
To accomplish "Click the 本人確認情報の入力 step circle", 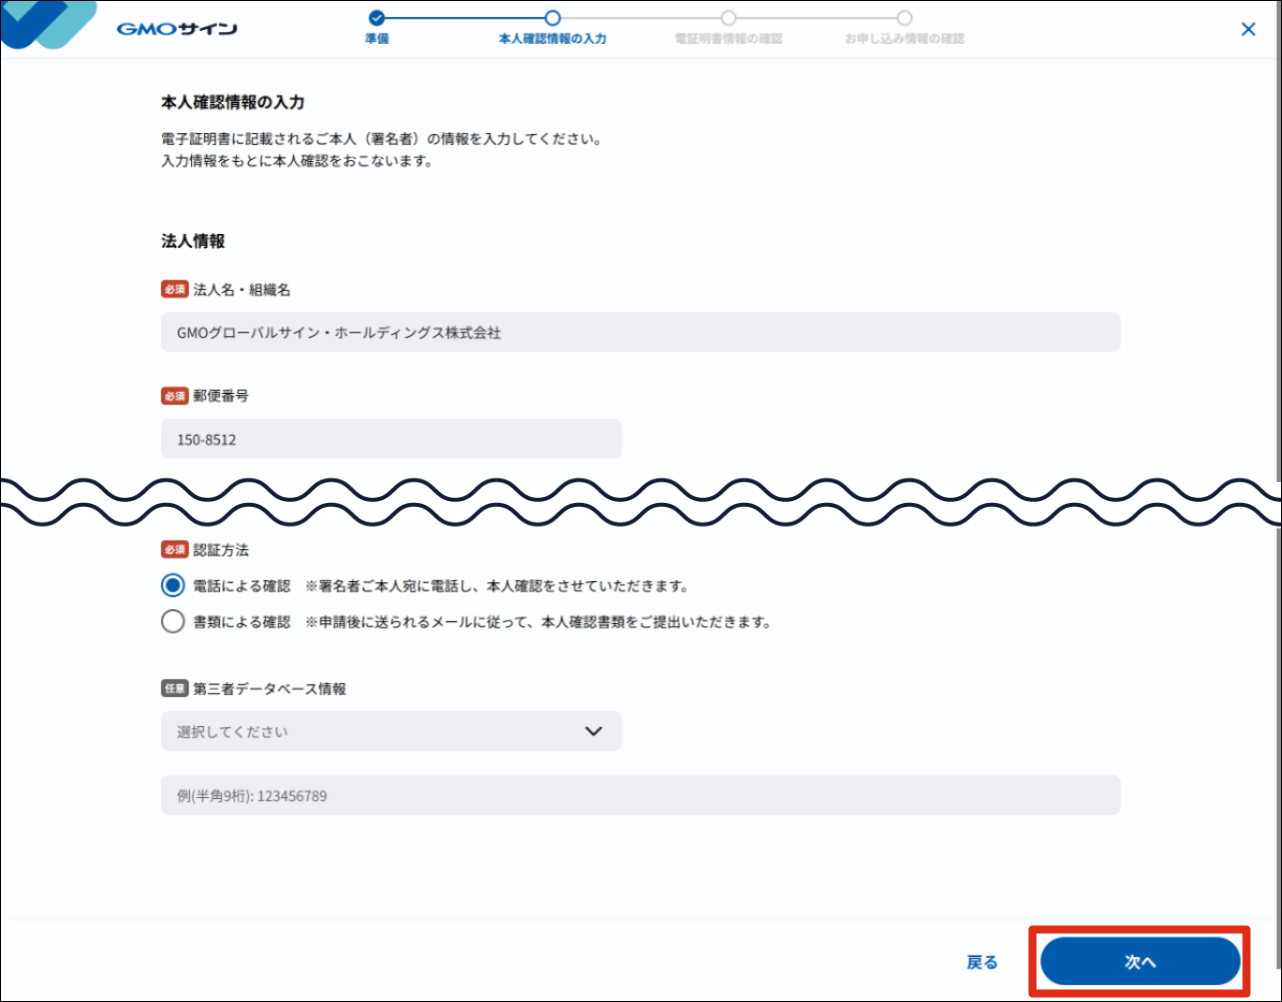I will point(553,18).
